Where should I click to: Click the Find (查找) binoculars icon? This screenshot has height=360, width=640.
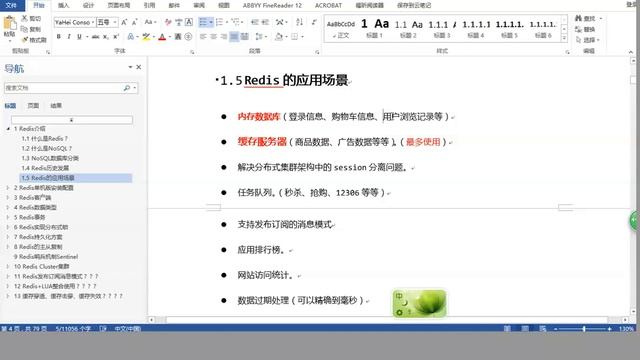578,18
